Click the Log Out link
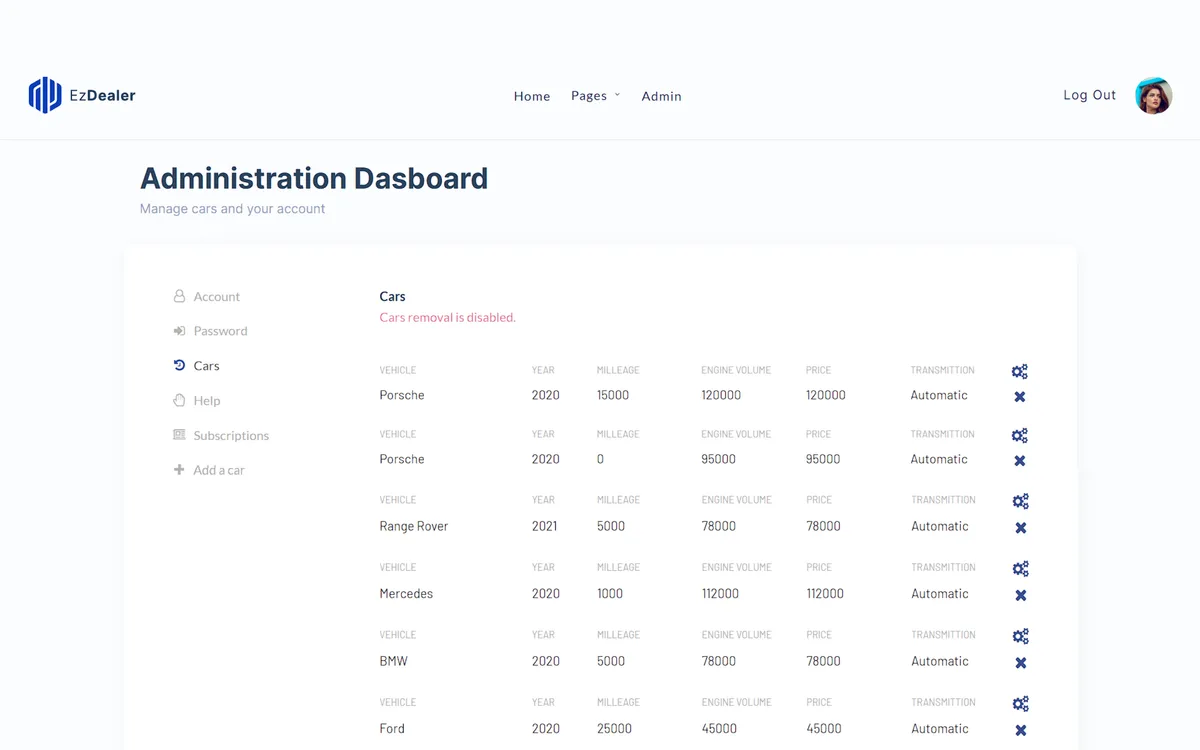 pos(1089,95)
